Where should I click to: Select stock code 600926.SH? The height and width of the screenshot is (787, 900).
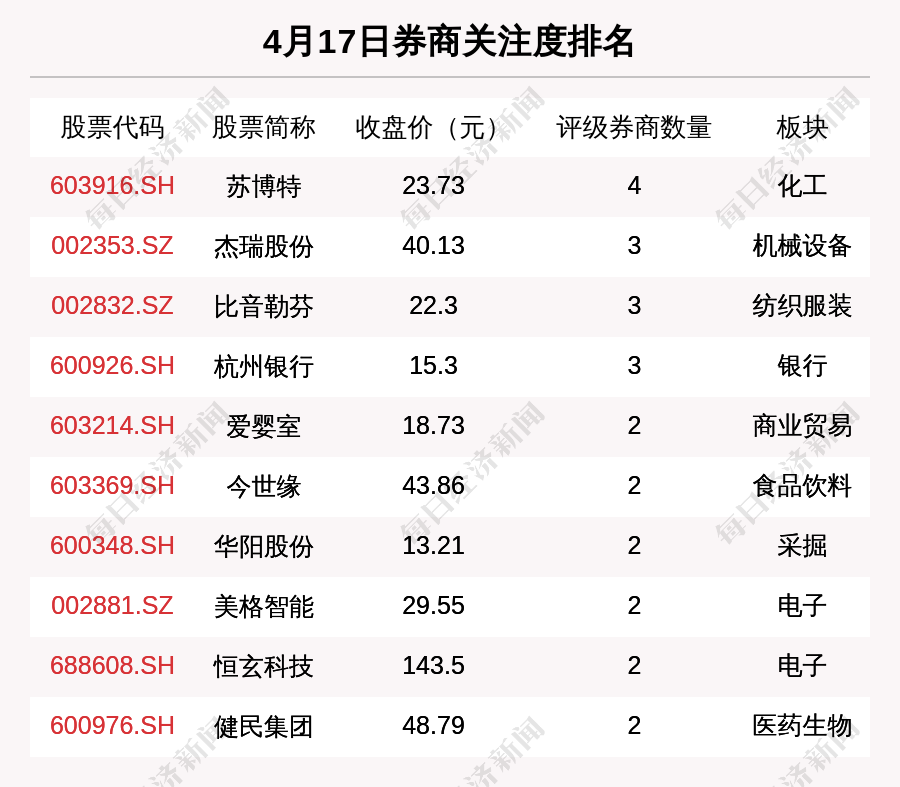click(112, 366)
